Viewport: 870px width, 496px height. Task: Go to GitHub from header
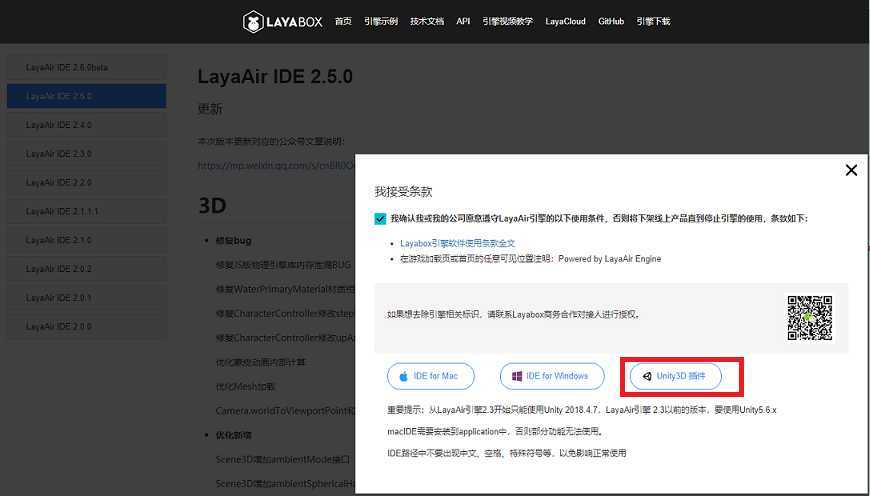[611, 22]
